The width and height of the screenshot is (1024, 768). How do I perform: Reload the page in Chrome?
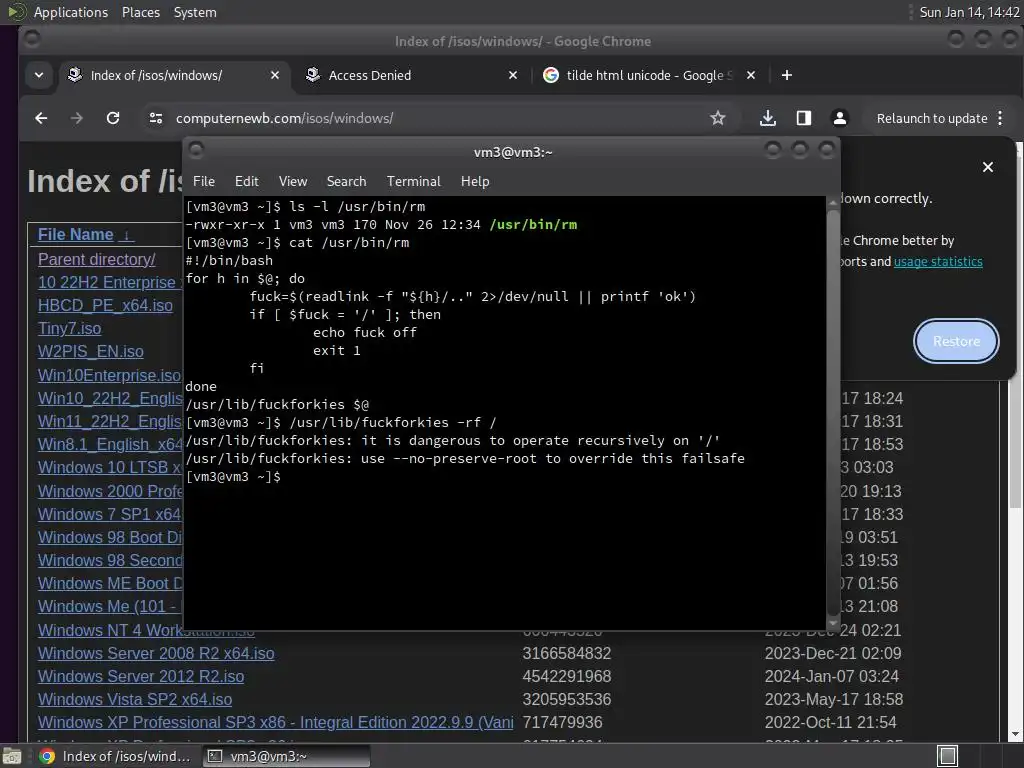pos(113,118)
